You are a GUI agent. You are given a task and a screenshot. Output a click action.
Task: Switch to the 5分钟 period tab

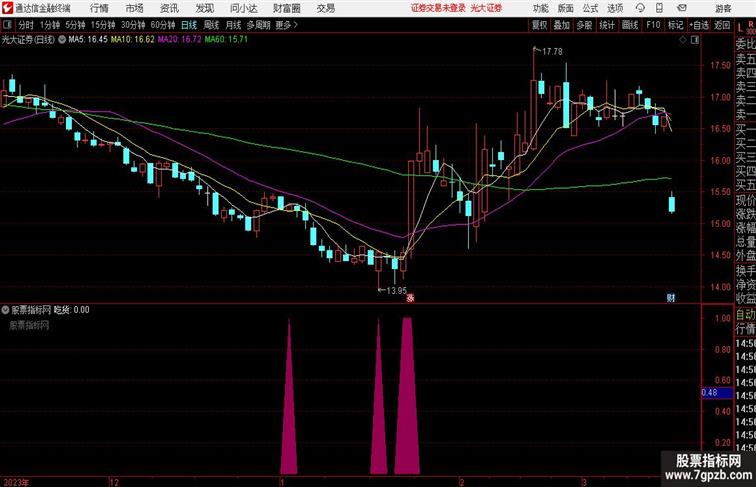75,25
